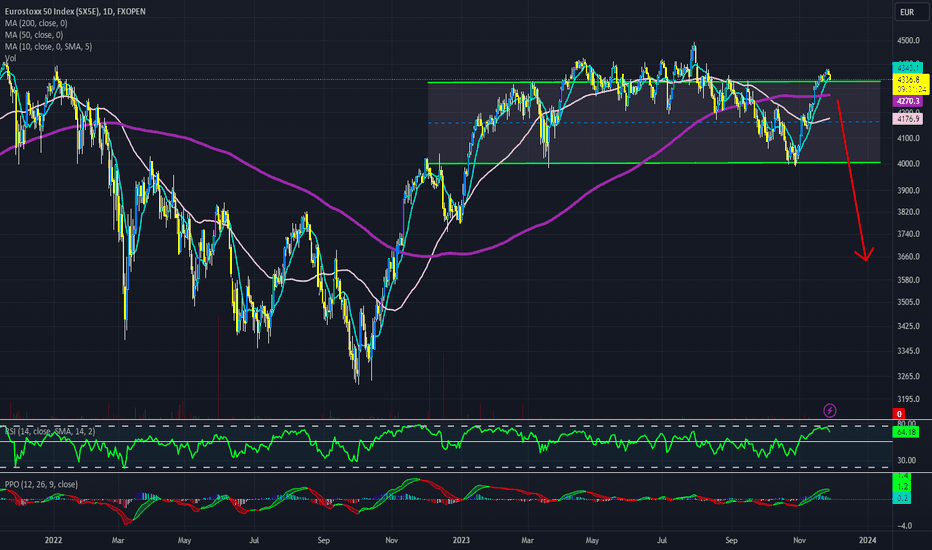Select the MA (10, close, 0, SMA, 5) legend
Screen dimensions: 932x550
point(48,46)
